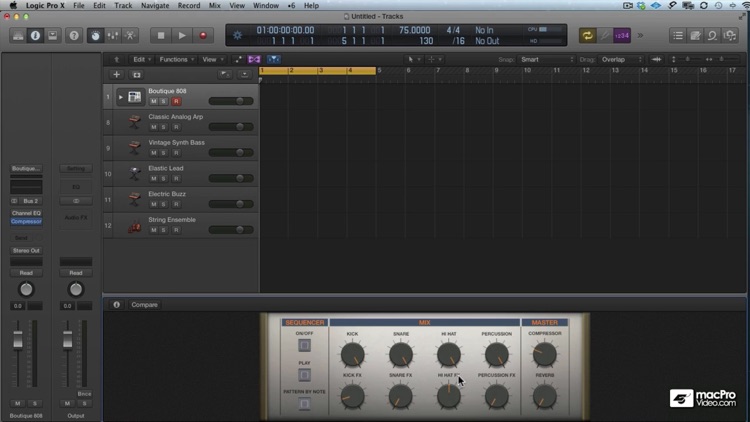Viewport: 750px width, 422px height.
Task: Toggle the count-in 1234 button
Action: tap(622, 35)
